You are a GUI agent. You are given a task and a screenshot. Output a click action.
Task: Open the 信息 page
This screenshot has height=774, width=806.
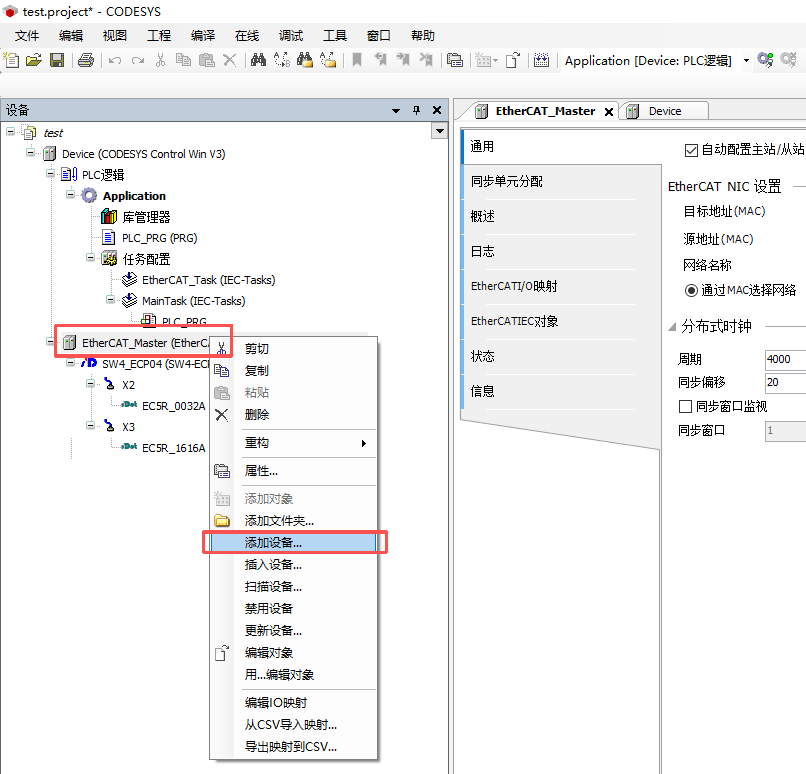click(x=561, y=391)
